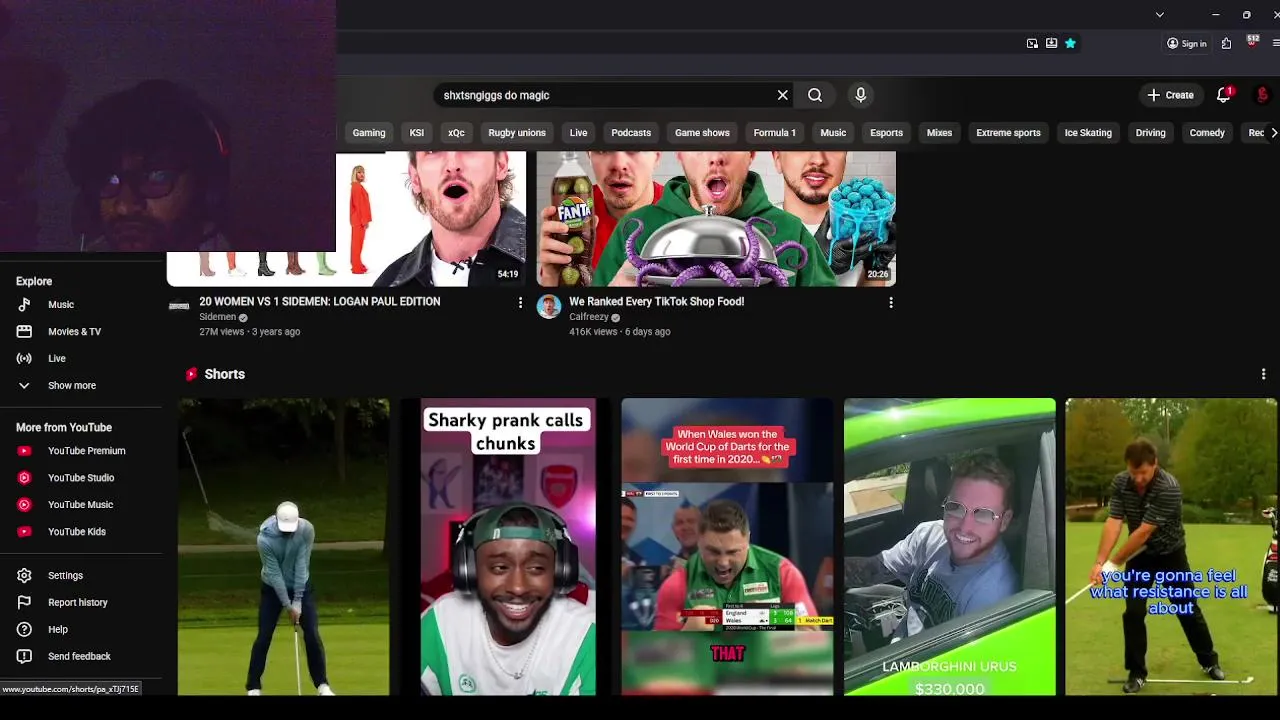The height and width of the screenshot is (720, 1280).
Task: Click the Sidemen channel avatar
Action: 179,306
